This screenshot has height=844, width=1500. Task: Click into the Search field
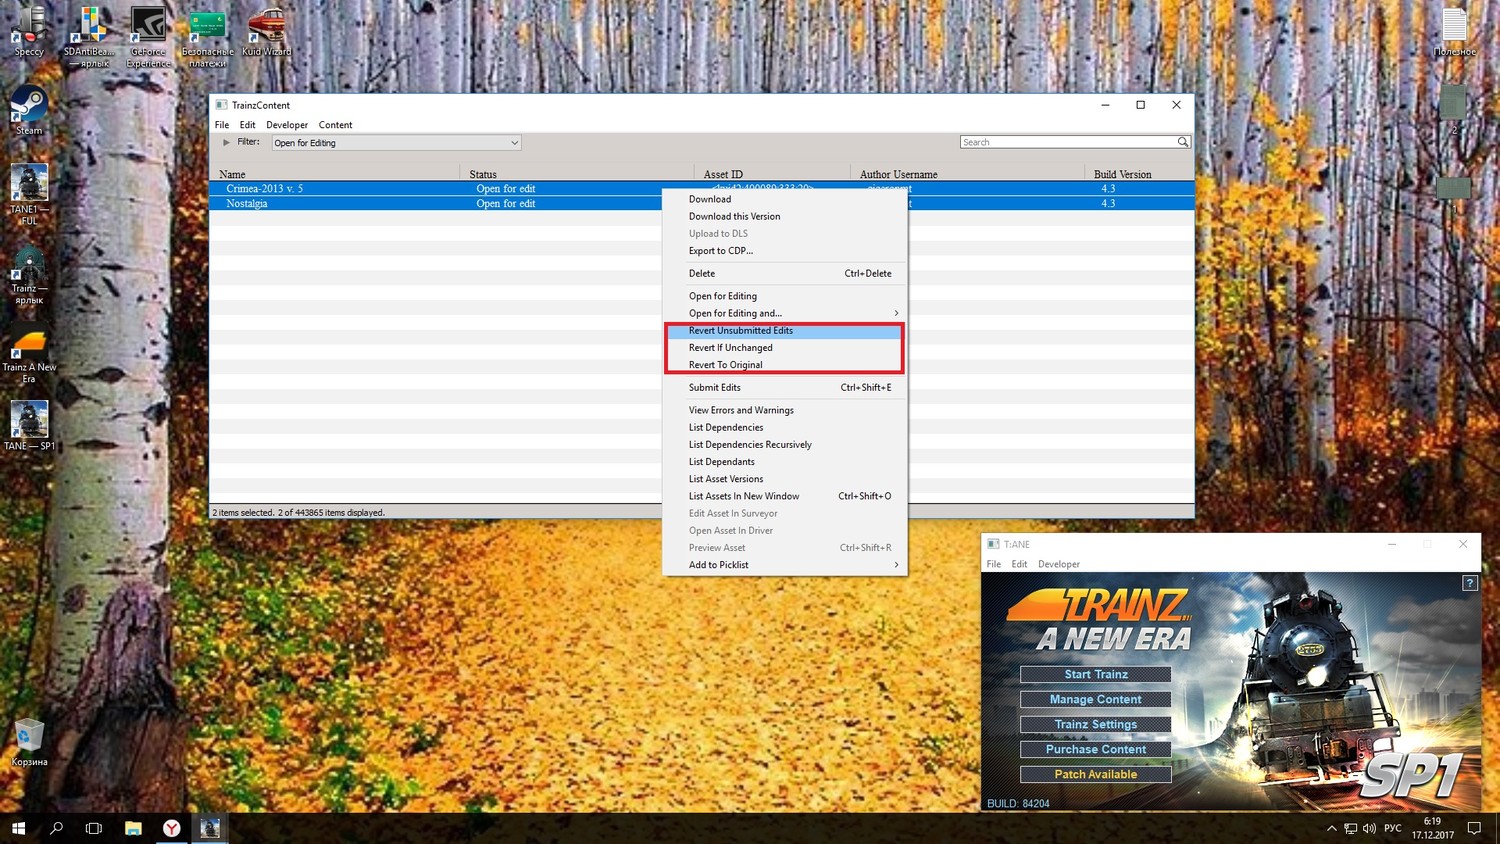1067,142
